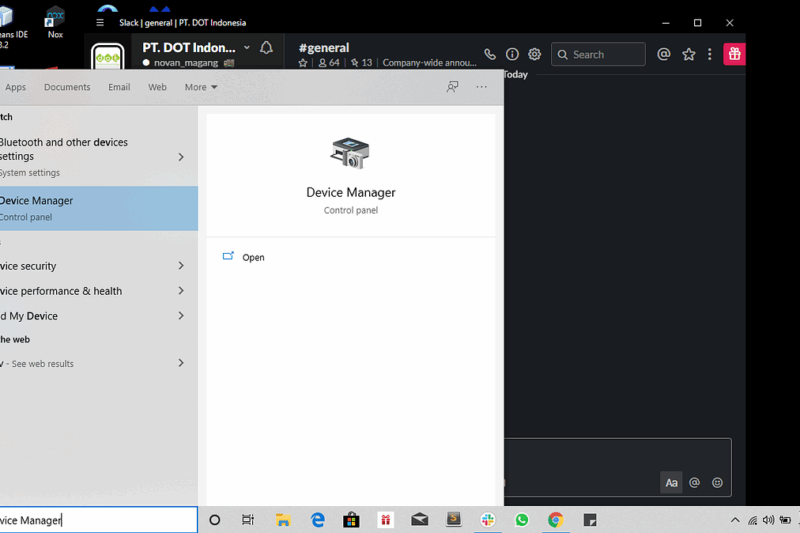Open volume control tray icon
The width and height of the screenshot is (800, 533).
(x=768, y=520)
